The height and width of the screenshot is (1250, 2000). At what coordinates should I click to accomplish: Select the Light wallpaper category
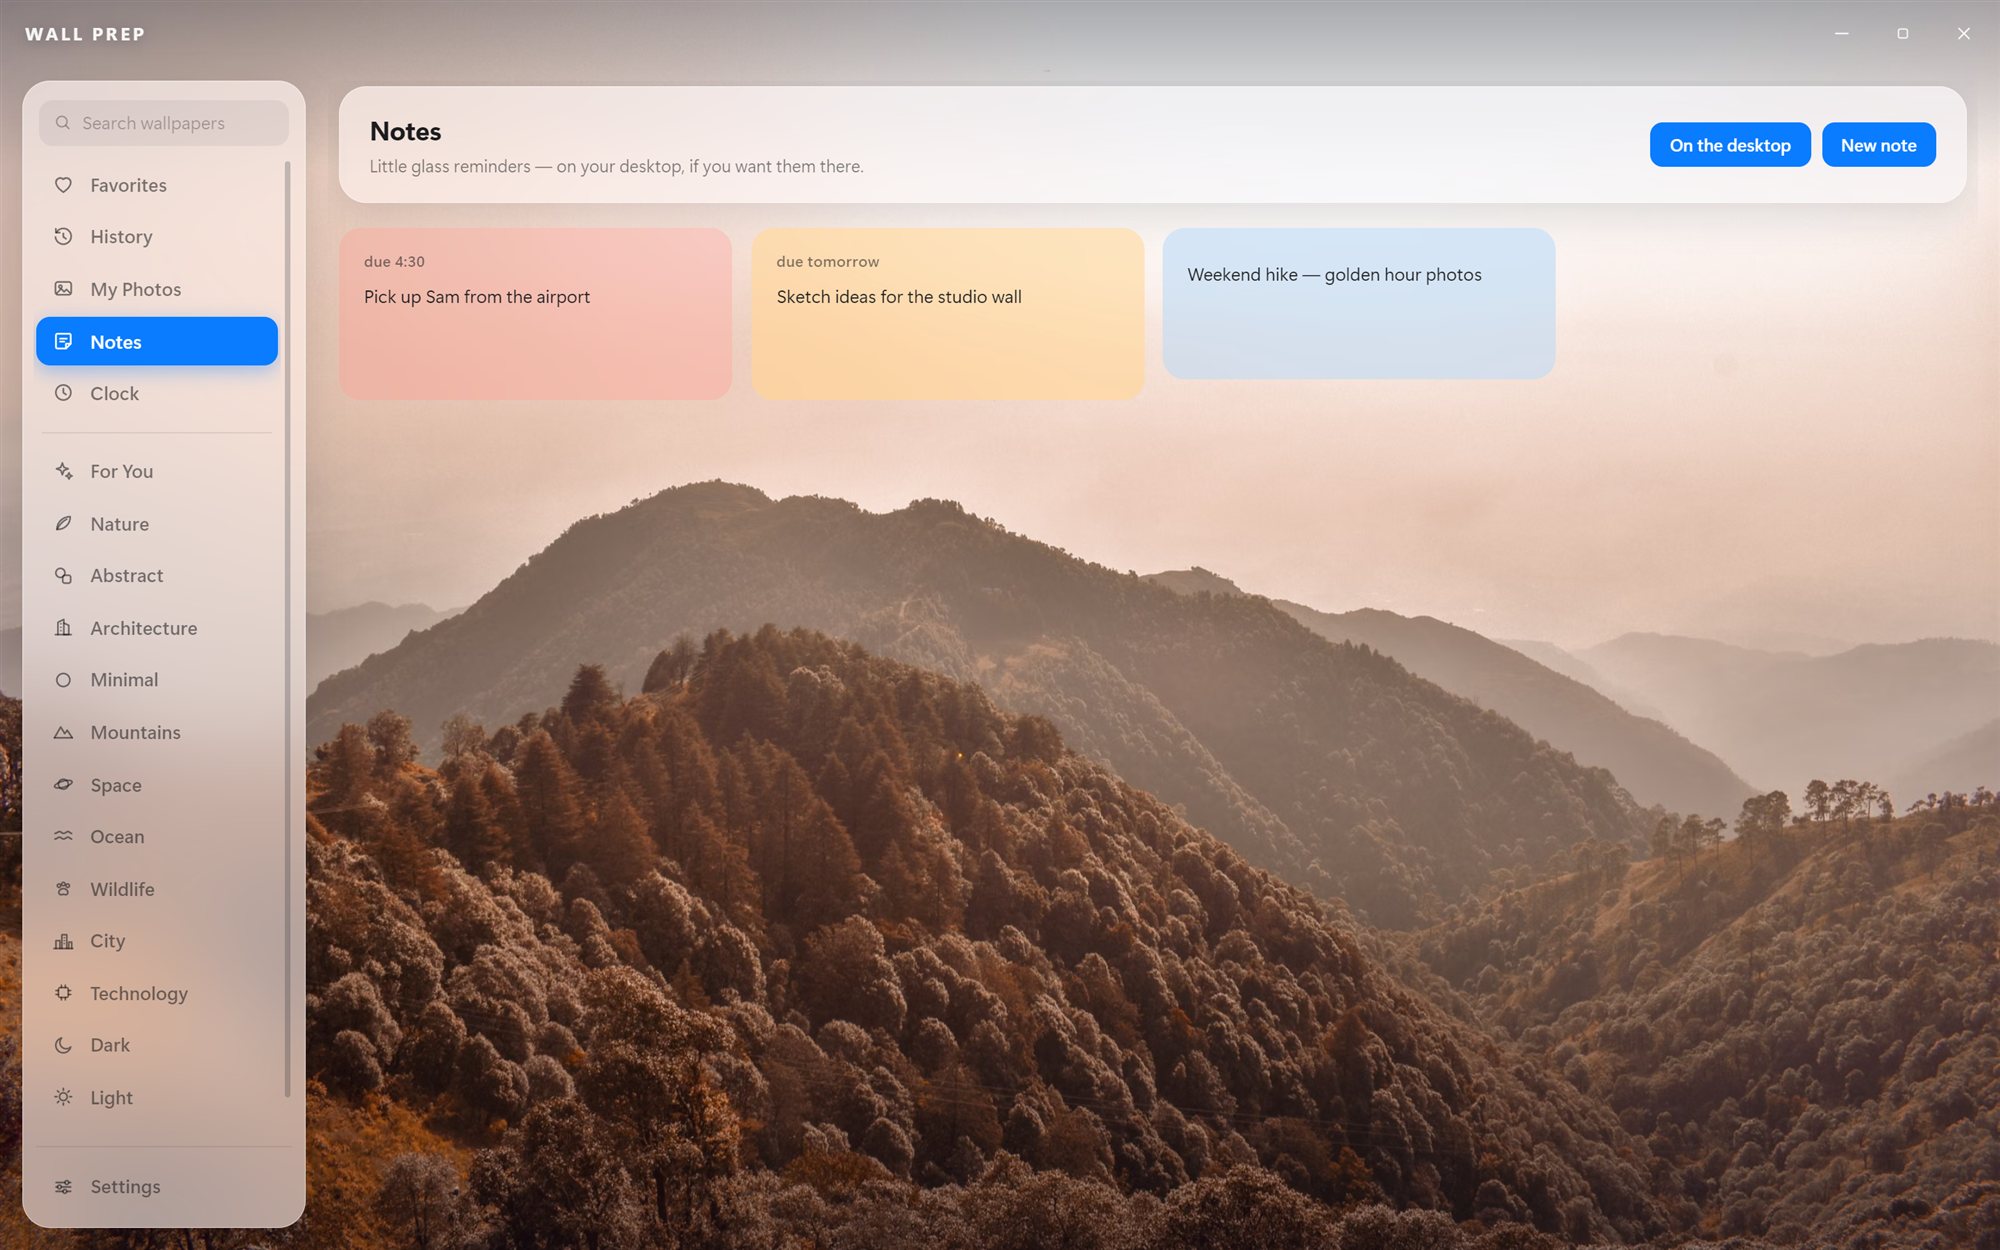click(x=157, y=1097)
